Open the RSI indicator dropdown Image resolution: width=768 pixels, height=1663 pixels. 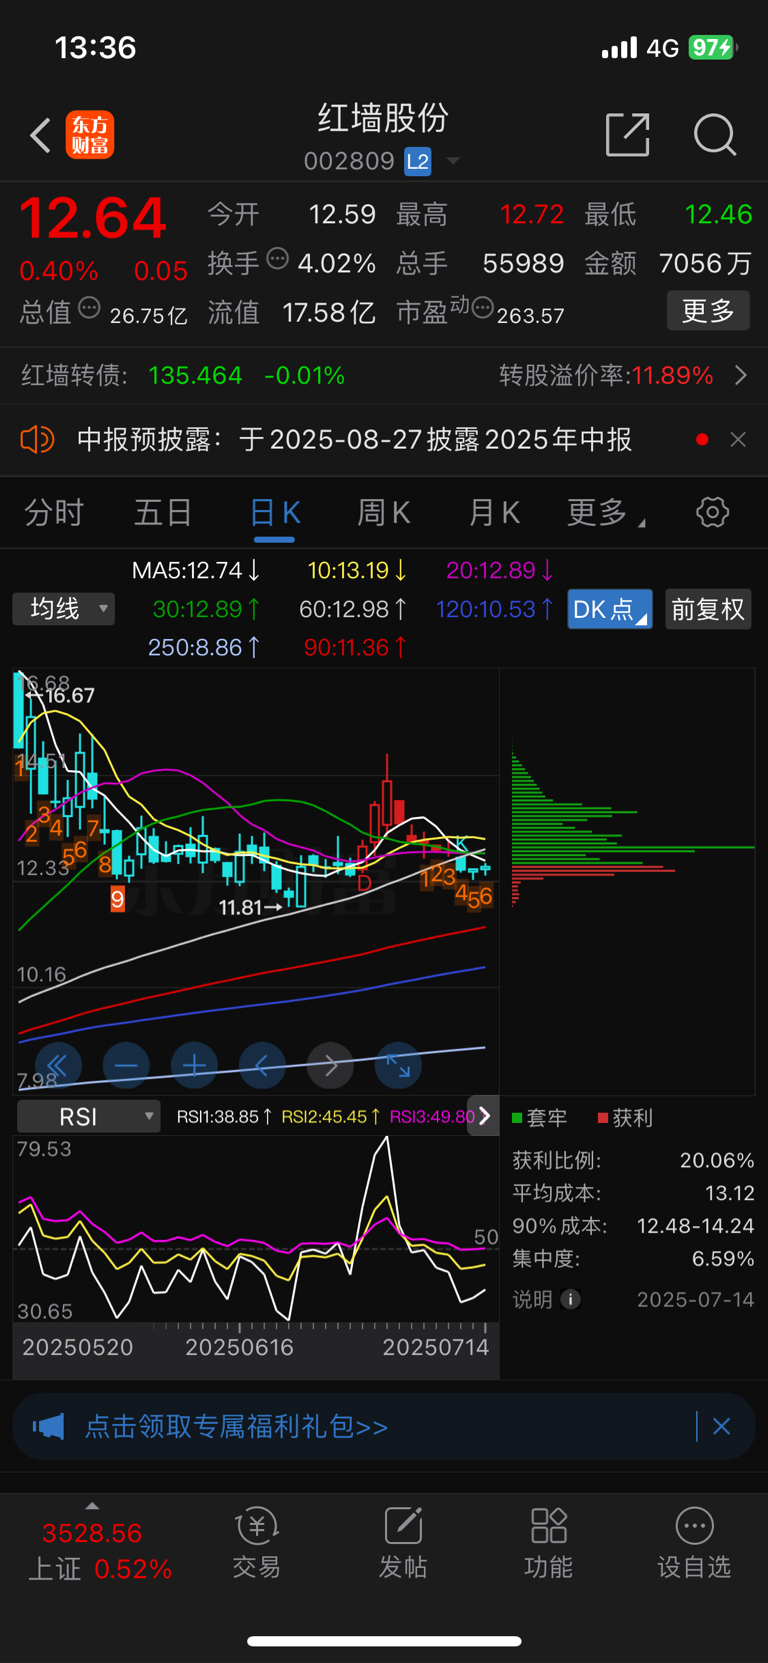[x=89, y=1116]
